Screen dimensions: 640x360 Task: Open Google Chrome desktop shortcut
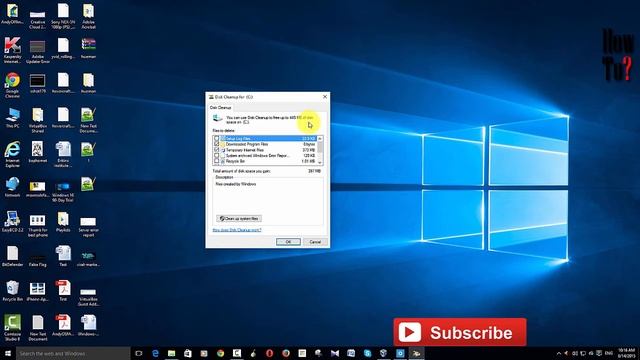pos(12,84)
